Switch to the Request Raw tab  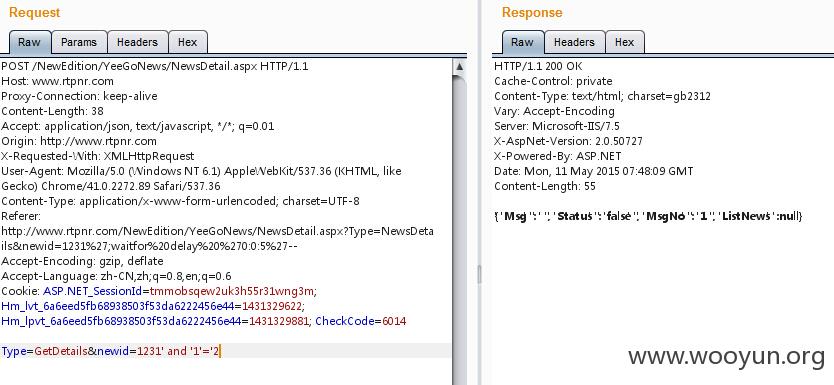click(x=29, y=42)
